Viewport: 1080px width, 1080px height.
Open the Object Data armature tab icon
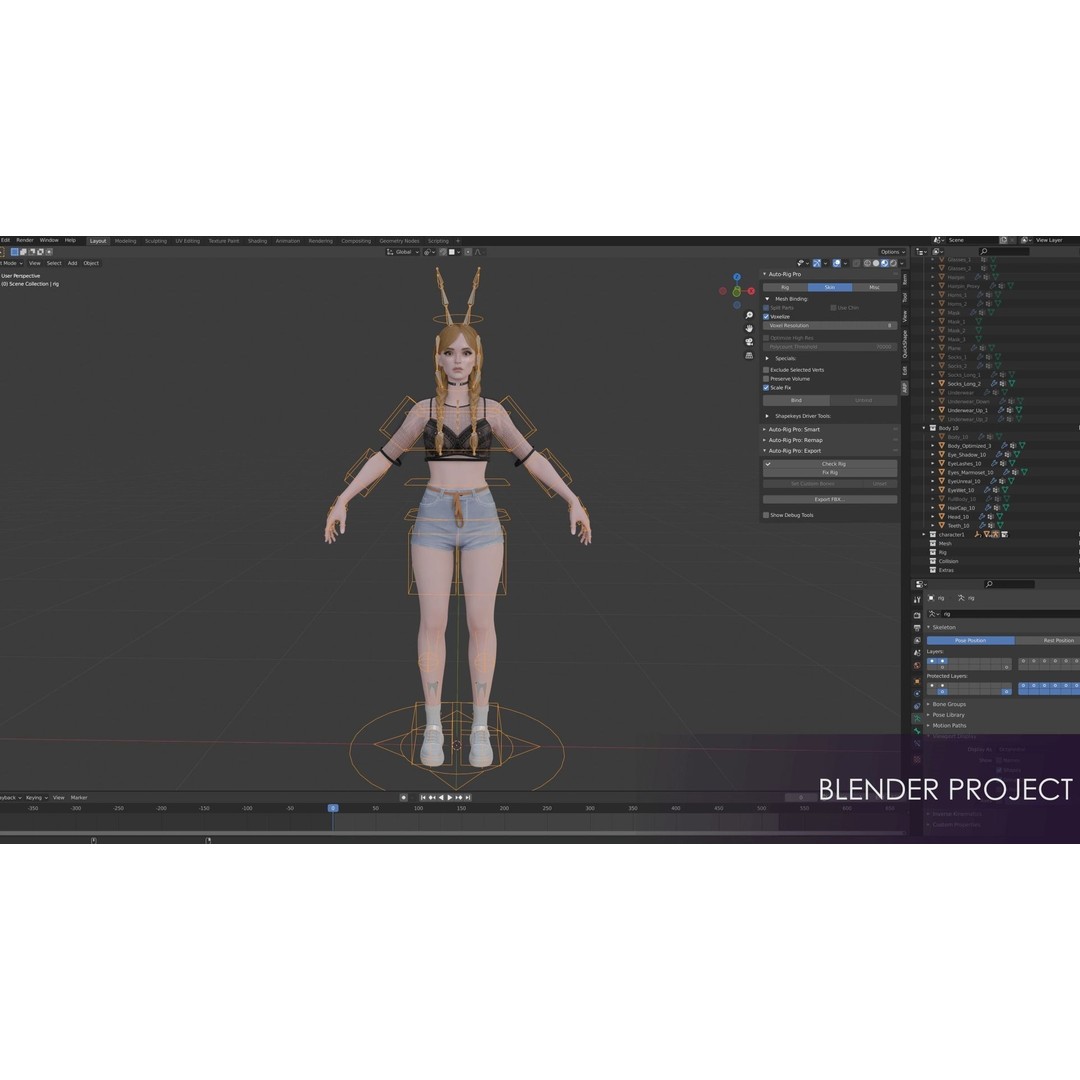pos(917,718)
